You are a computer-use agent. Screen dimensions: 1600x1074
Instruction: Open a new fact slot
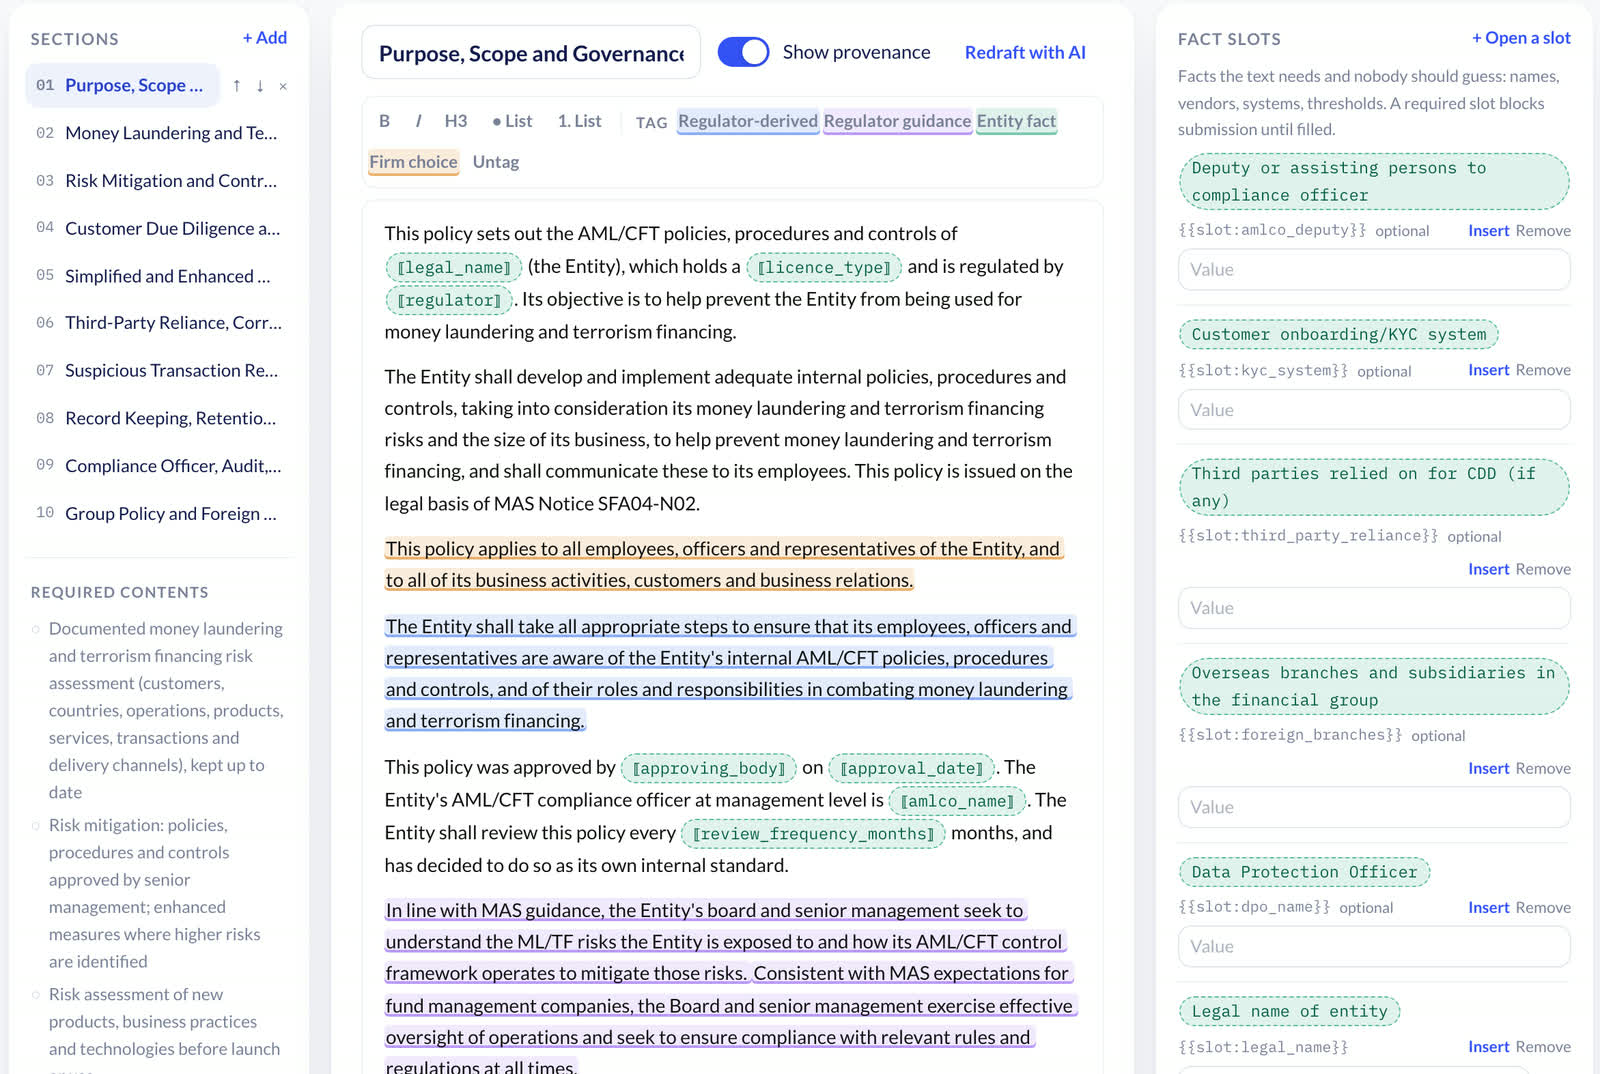1521,38
